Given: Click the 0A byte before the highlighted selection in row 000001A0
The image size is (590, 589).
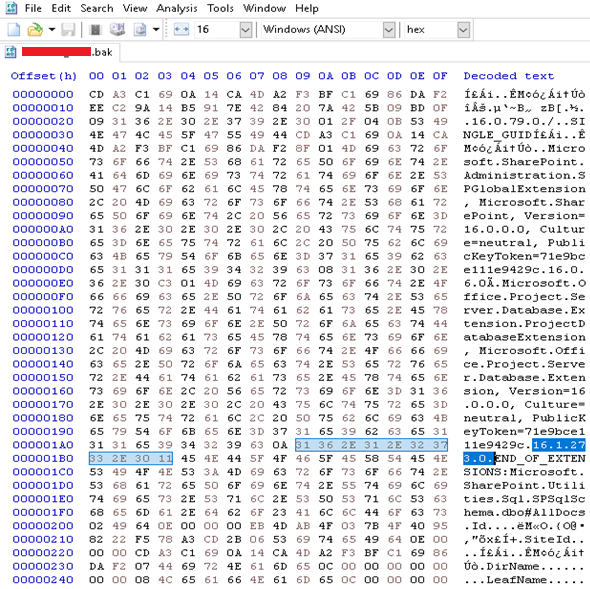Looking at the screenshot, I should [280, 445].
